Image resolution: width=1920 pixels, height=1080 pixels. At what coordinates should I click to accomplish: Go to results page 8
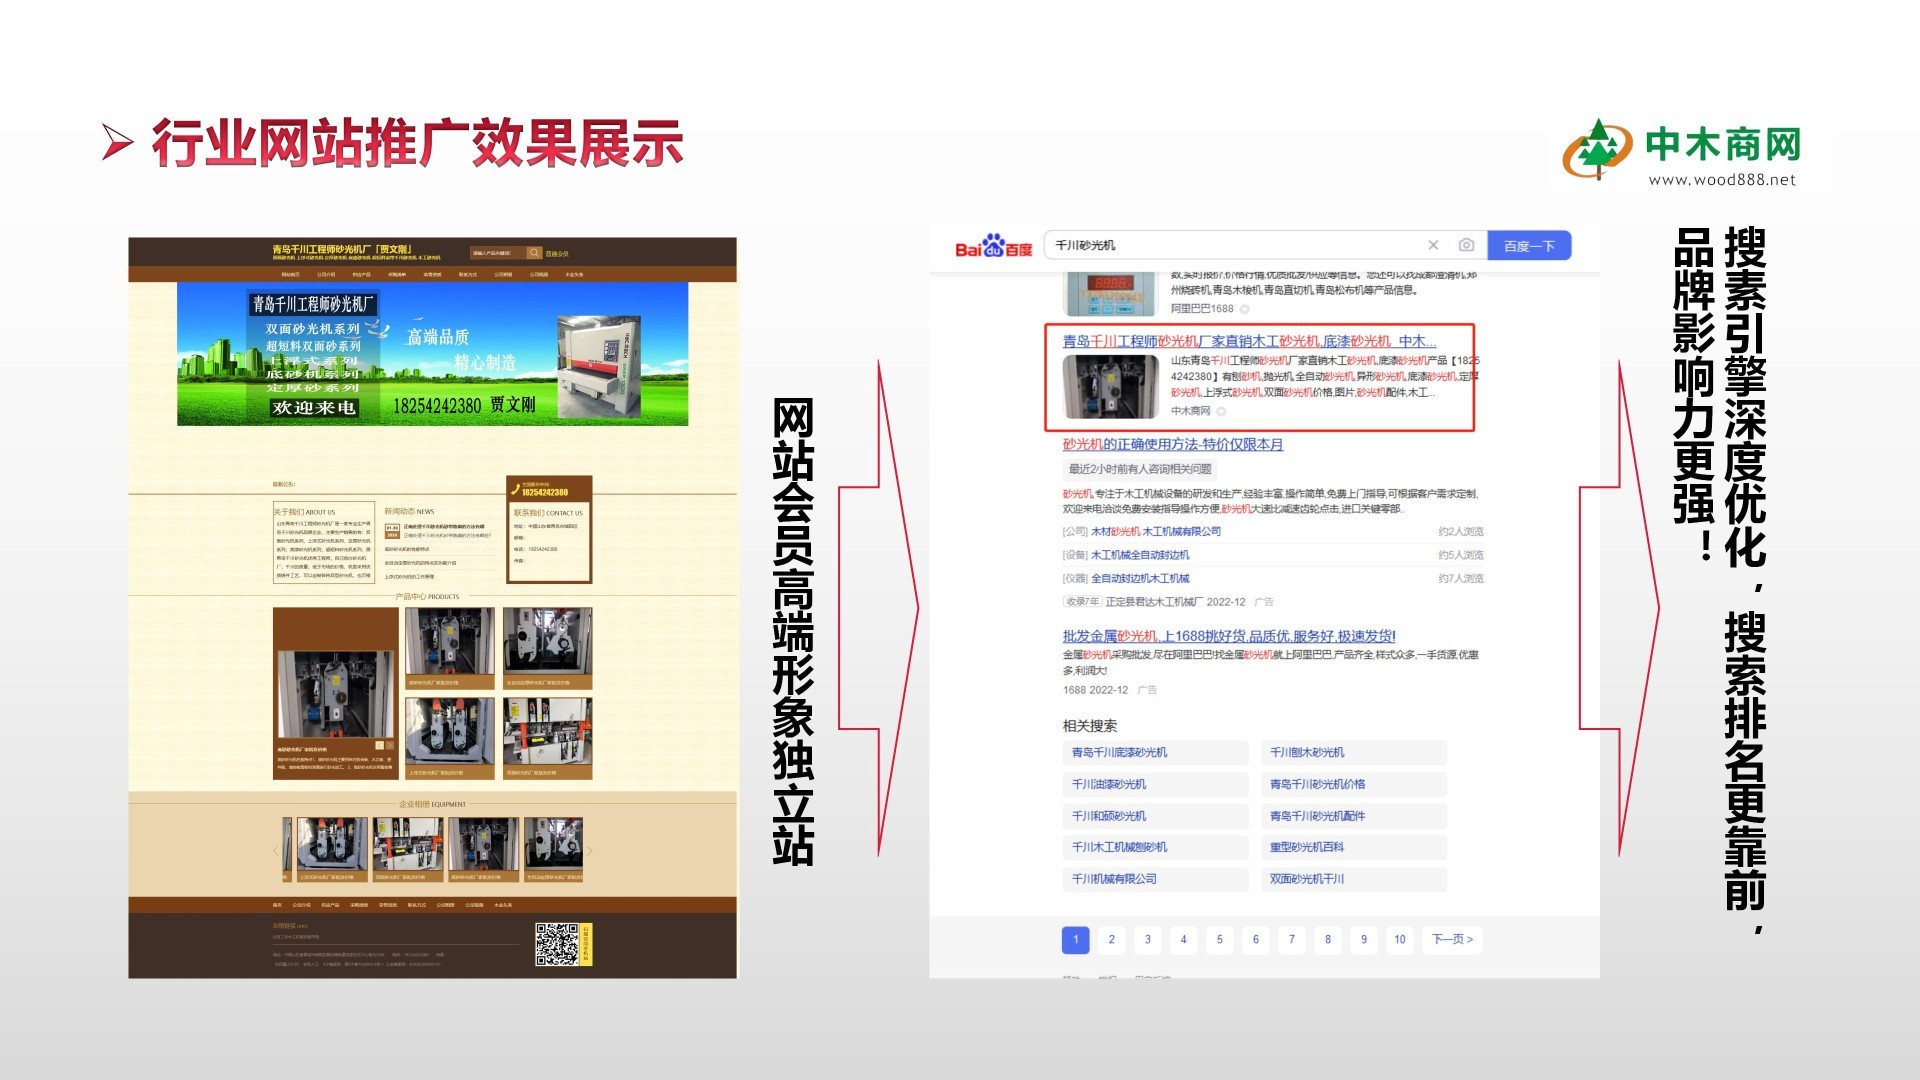(x=1327, y=939)
